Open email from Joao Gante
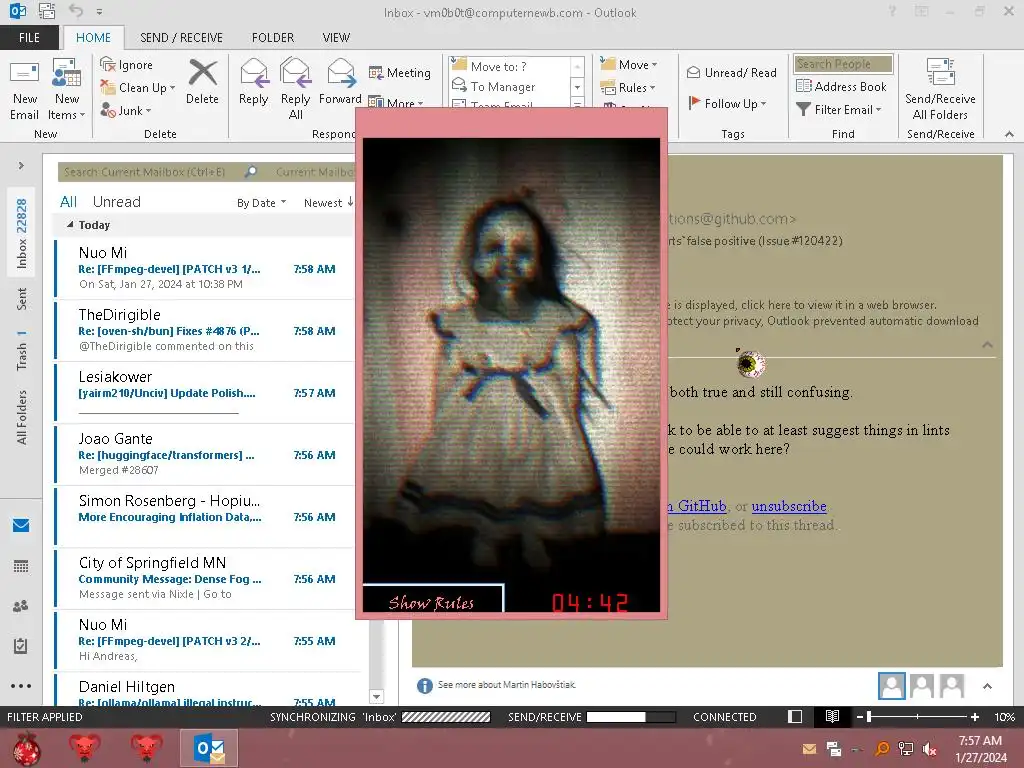 (x=204, y=454)
